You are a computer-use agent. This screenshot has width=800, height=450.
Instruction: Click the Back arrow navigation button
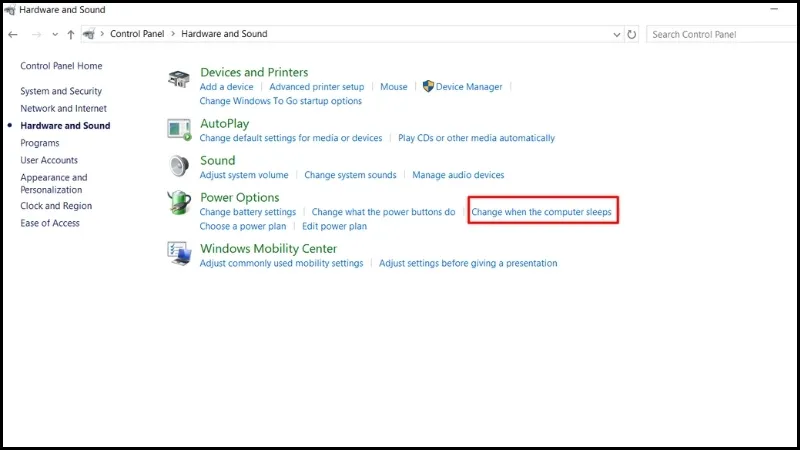click(13, 34)
